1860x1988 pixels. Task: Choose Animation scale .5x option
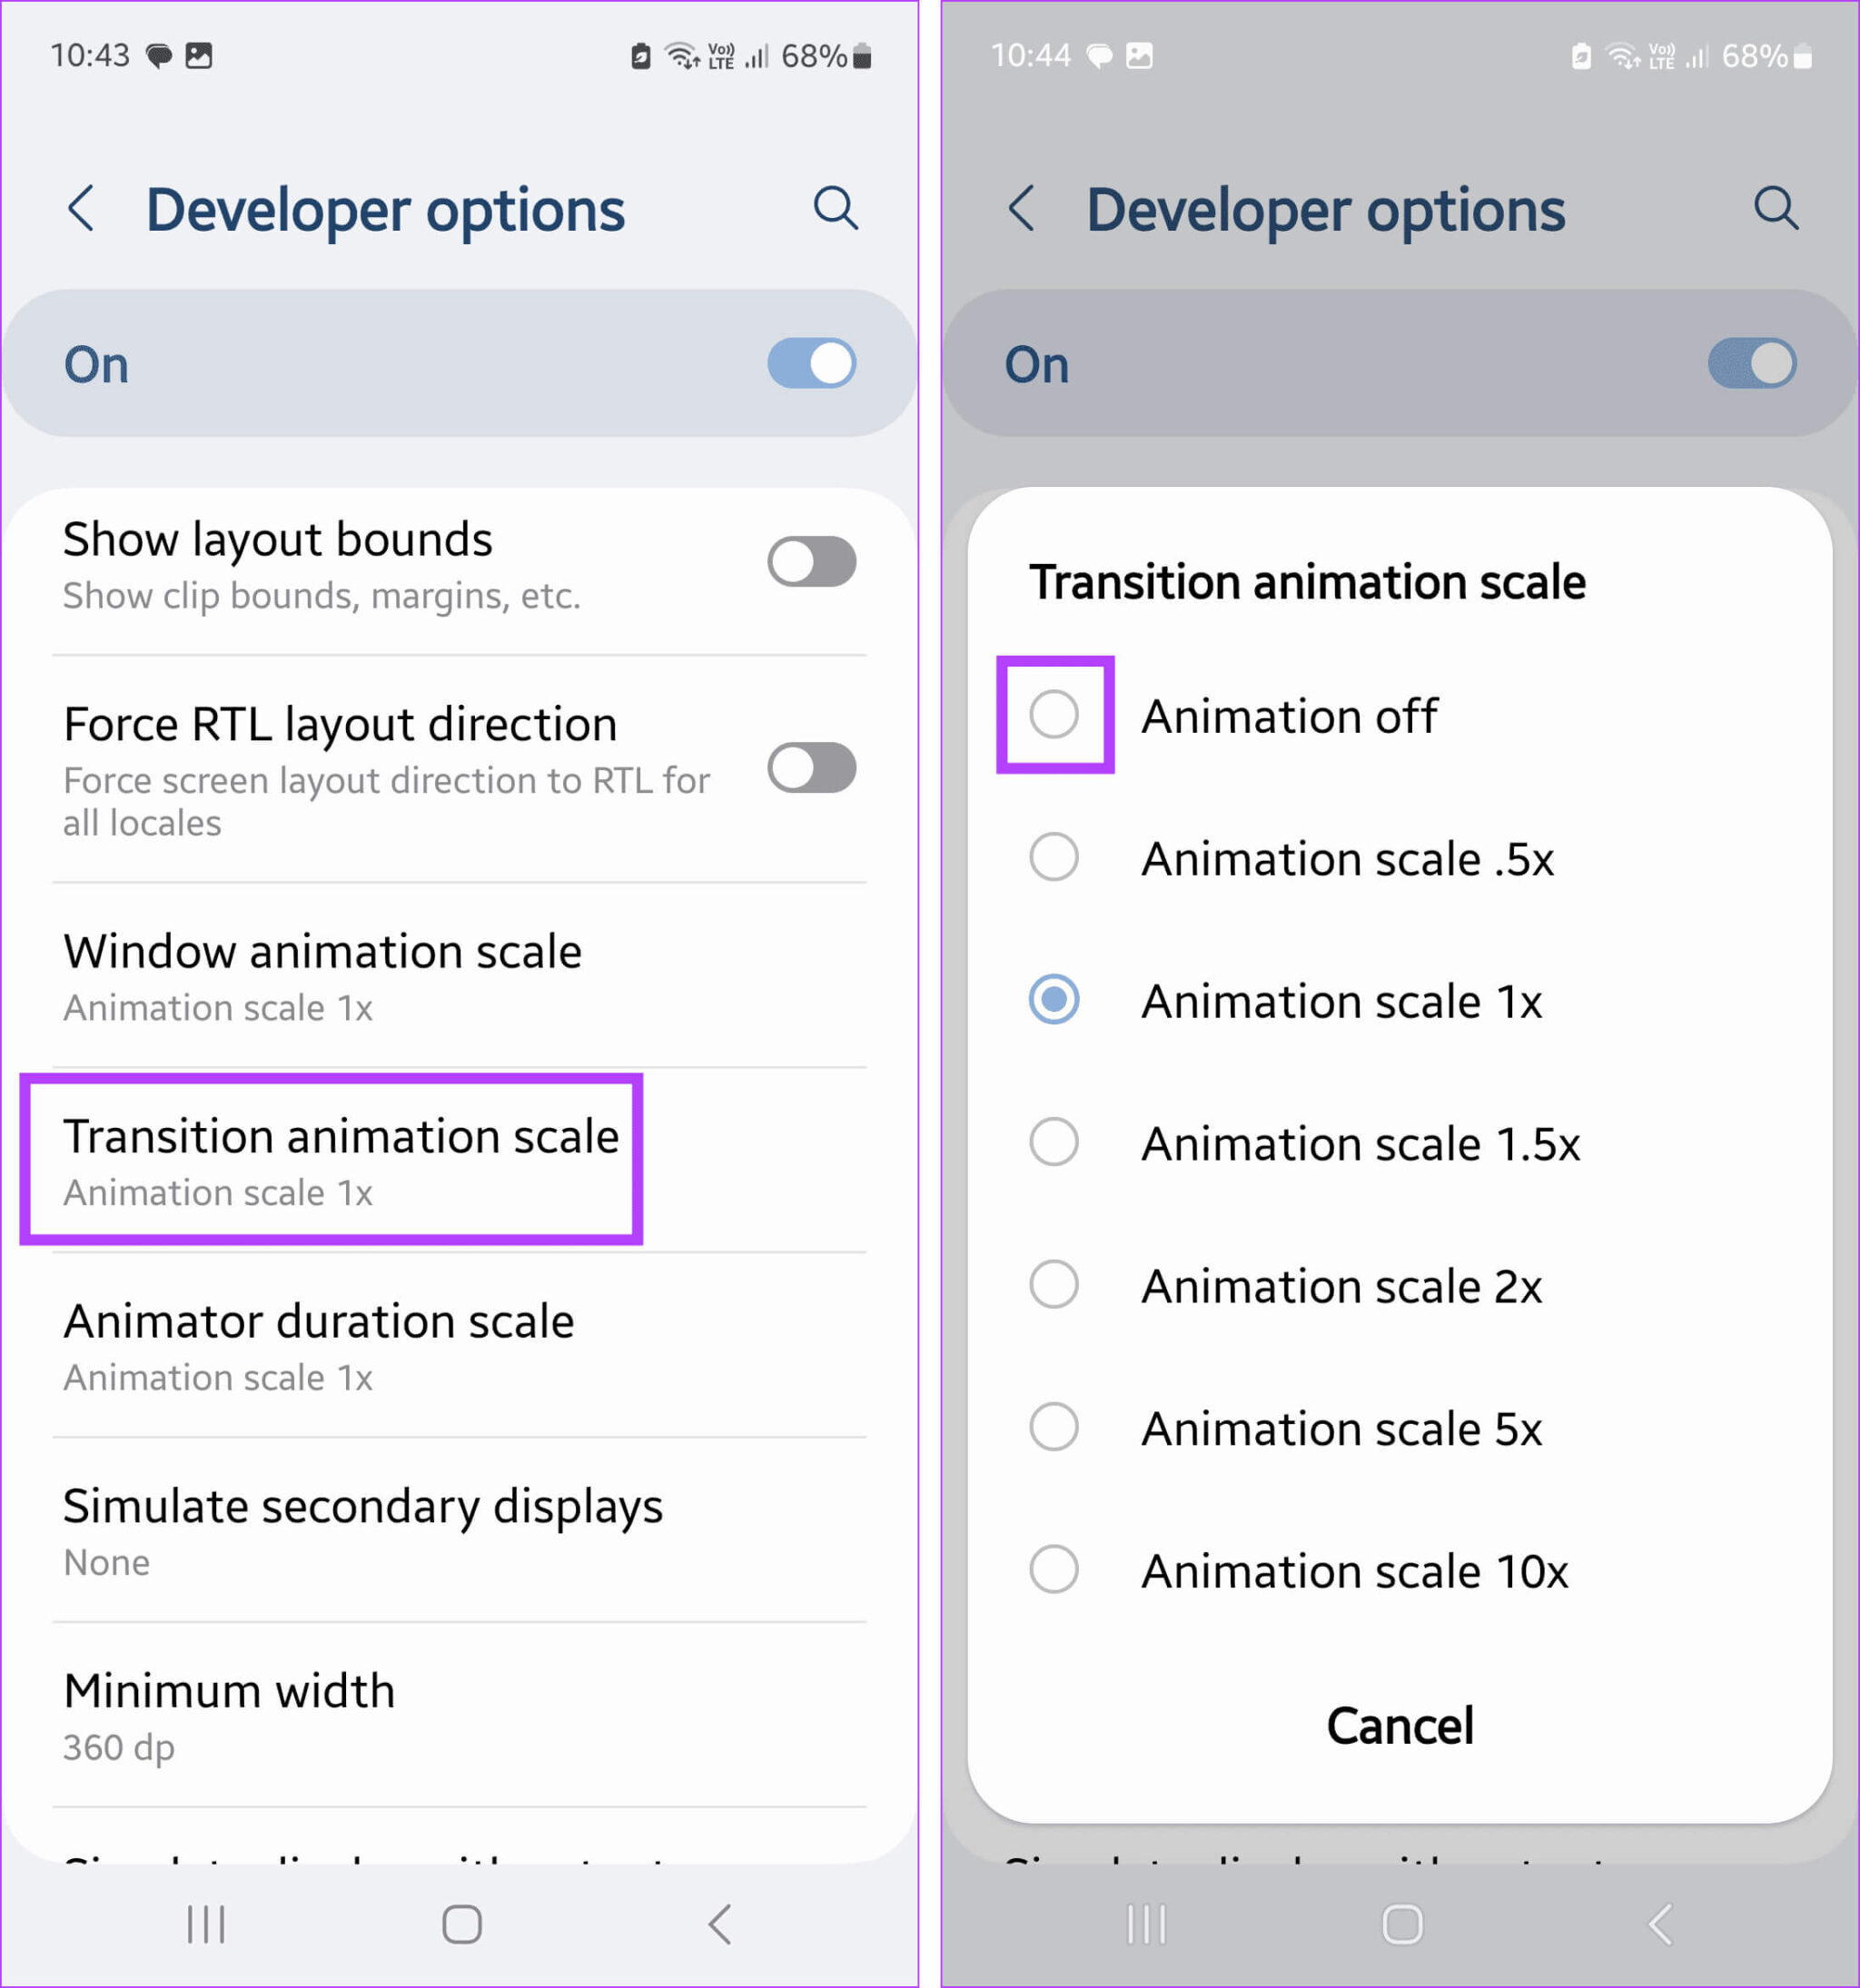click(x=1054, y=858)
